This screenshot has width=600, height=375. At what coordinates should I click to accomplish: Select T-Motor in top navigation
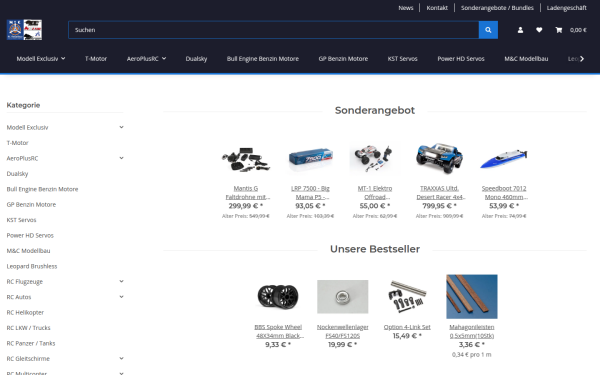tap(96, 59)
